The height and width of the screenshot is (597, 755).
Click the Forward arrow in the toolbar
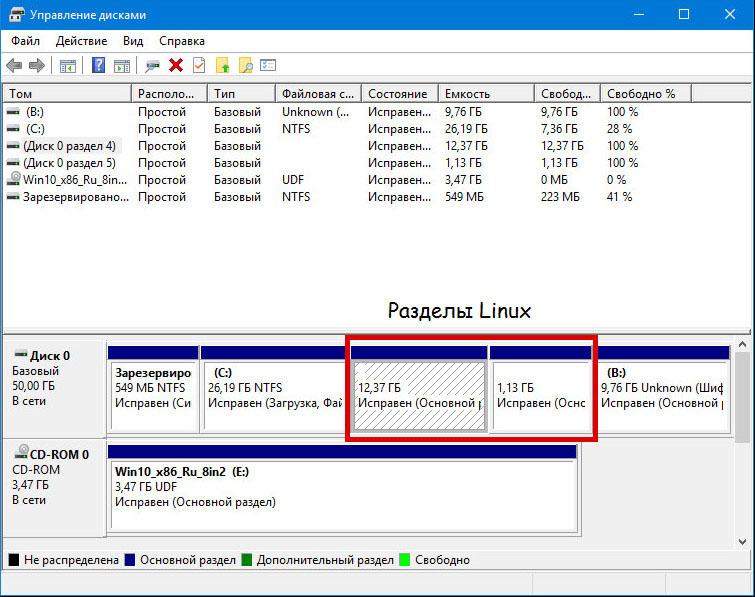37,65
